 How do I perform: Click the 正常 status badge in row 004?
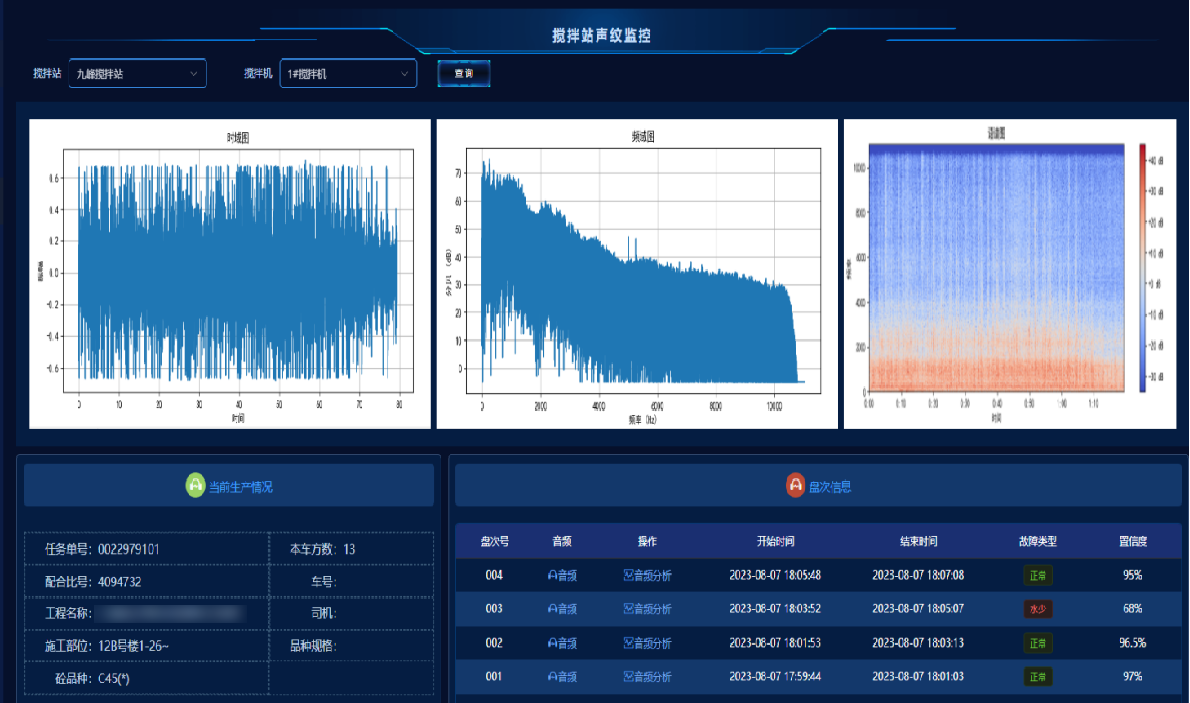[x=1037, y=575]
